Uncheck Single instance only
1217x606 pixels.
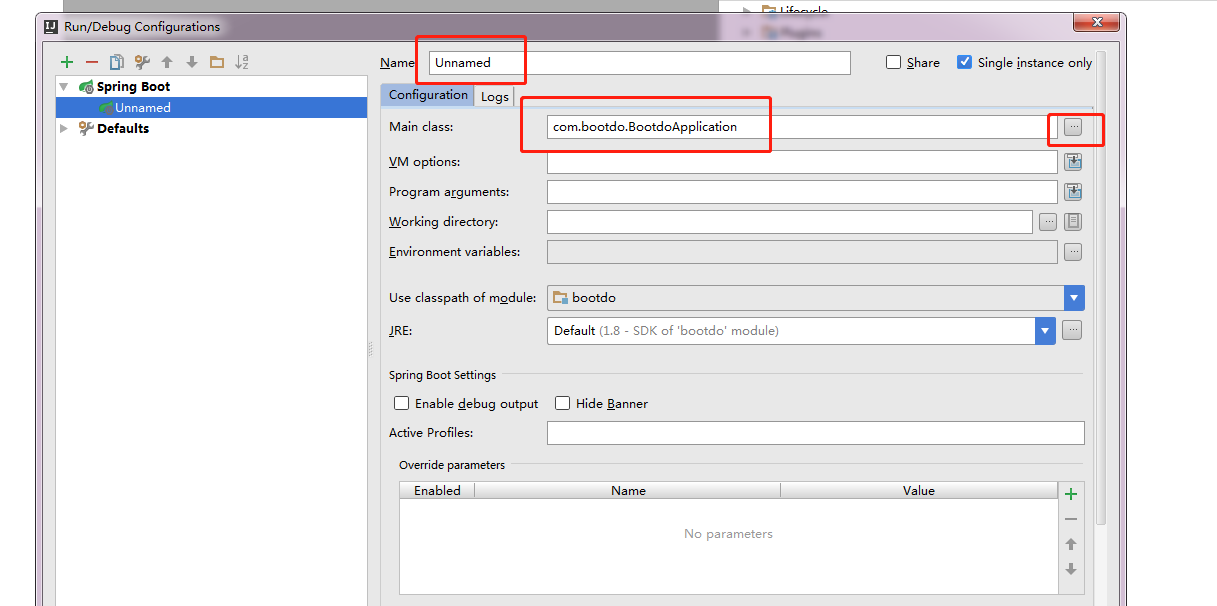click(965, 62)
